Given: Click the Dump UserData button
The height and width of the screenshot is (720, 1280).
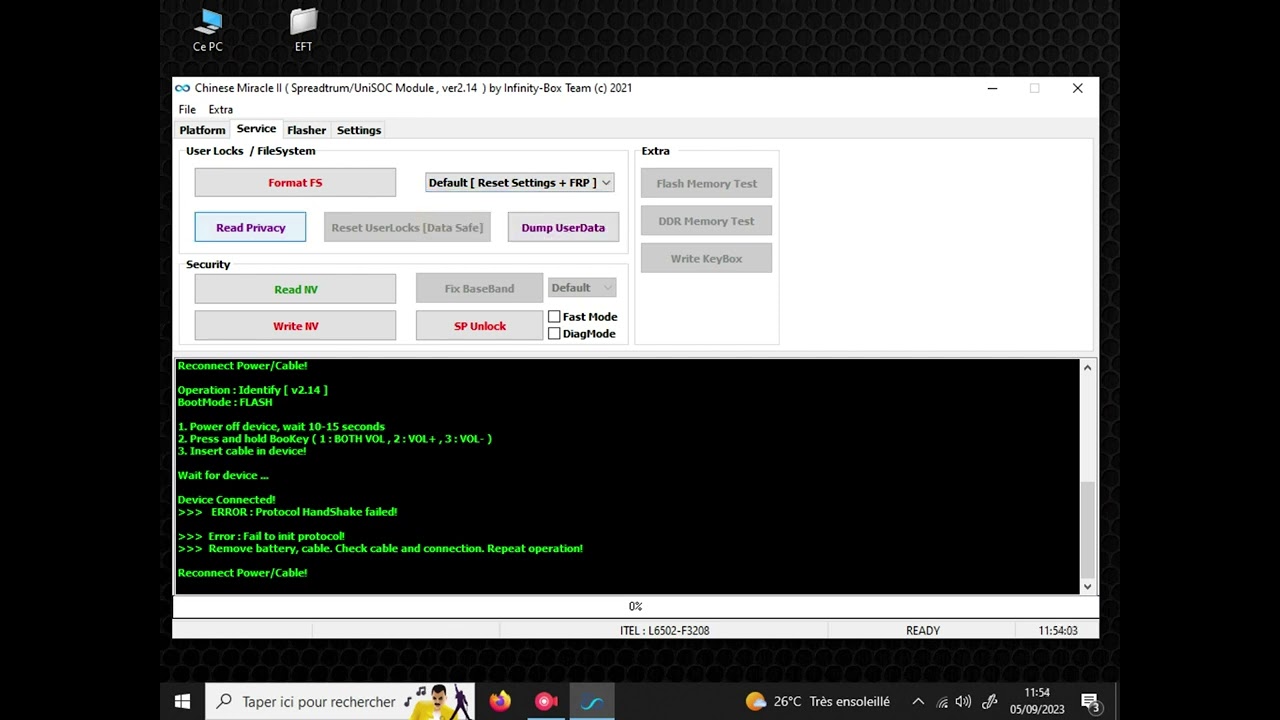Looking at the screenshot, I should (x=563, y=227).
